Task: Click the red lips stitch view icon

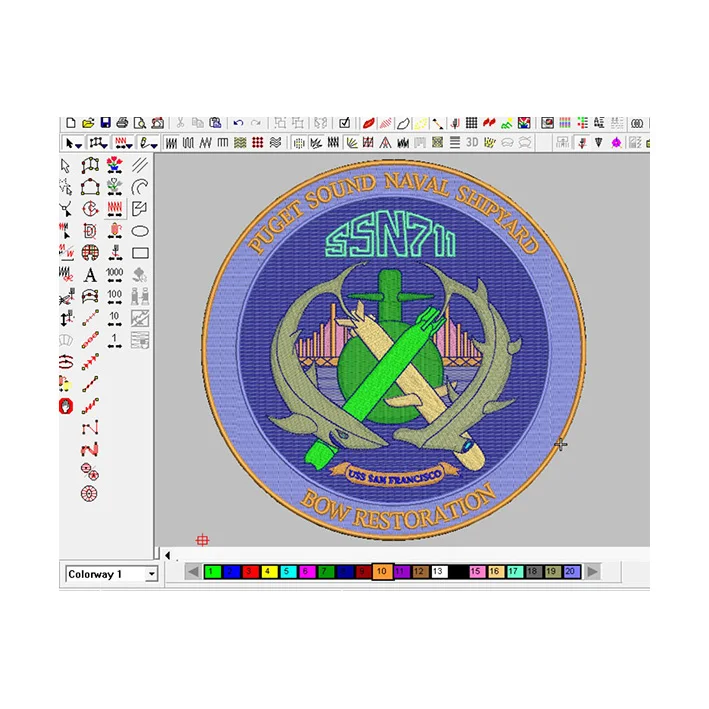Action: 369,123
